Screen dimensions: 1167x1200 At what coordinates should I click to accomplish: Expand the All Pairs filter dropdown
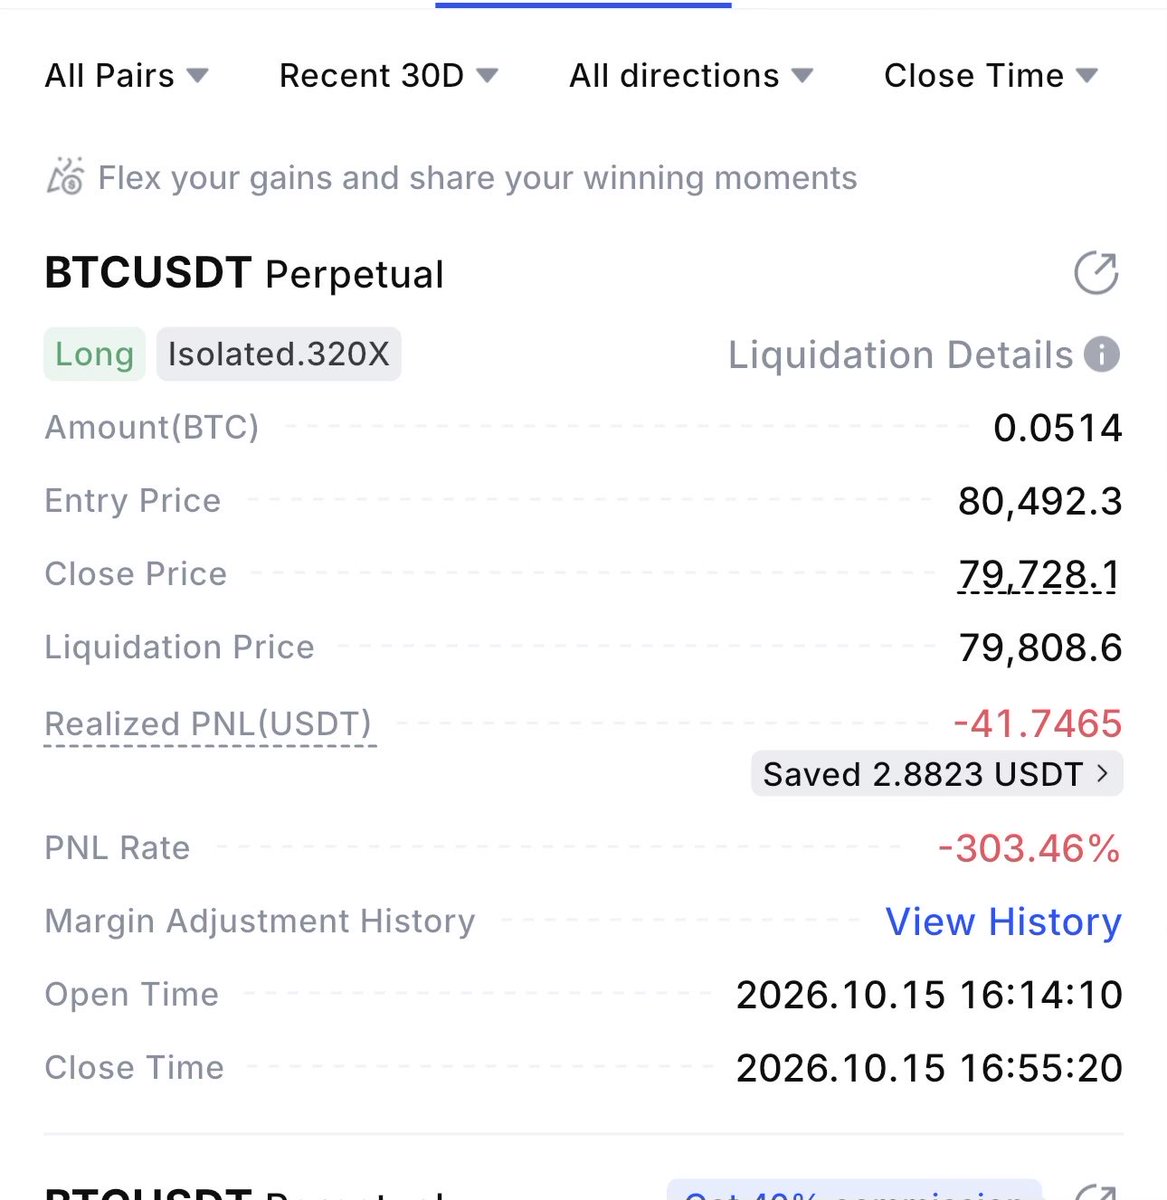tap(126, 75)
